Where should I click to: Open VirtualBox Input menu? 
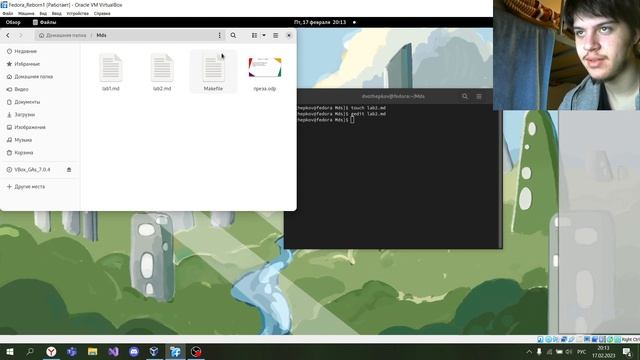(x=56, y=13)
